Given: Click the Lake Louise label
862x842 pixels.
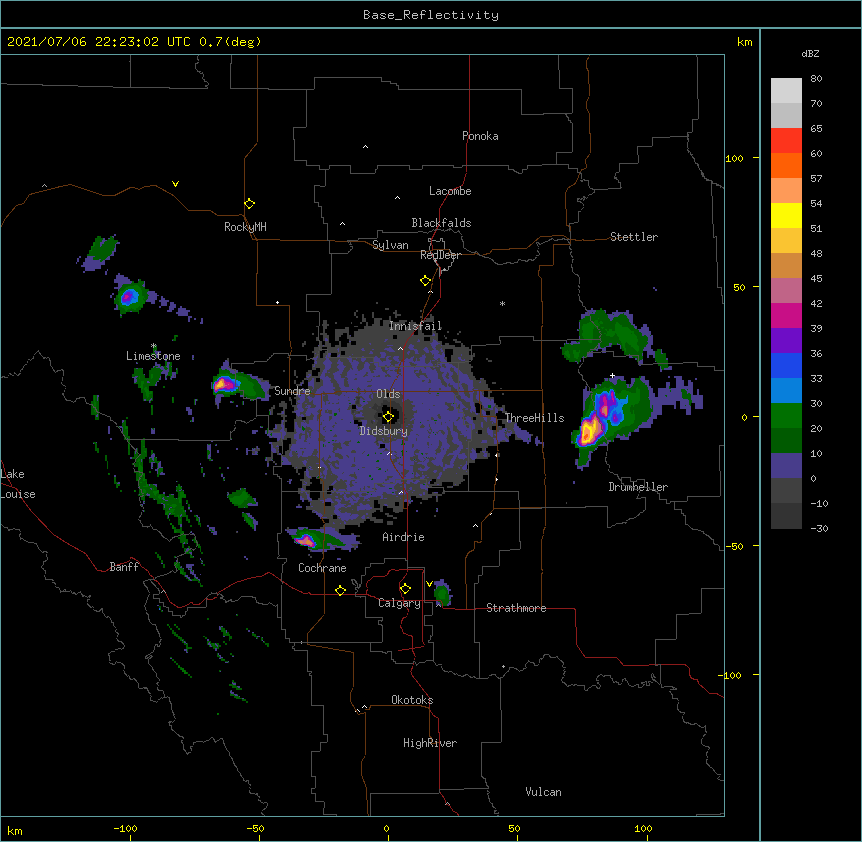Looking at the screenshot, I should pos(18,484).
